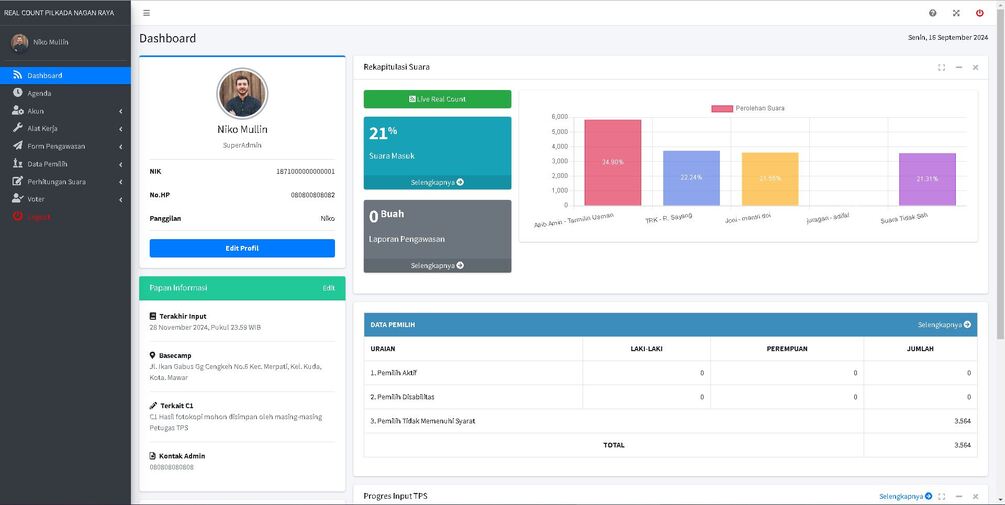
Task: Click the blue TRK - R. Sayang bar
Action: pyautogui.click(x=692, y=178)
